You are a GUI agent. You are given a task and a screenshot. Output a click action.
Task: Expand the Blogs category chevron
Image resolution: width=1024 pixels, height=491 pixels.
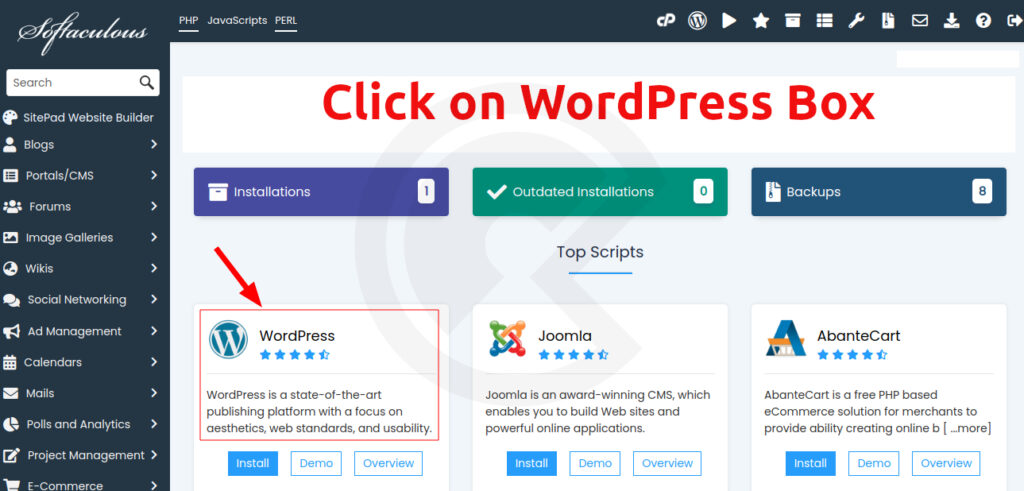154,144
